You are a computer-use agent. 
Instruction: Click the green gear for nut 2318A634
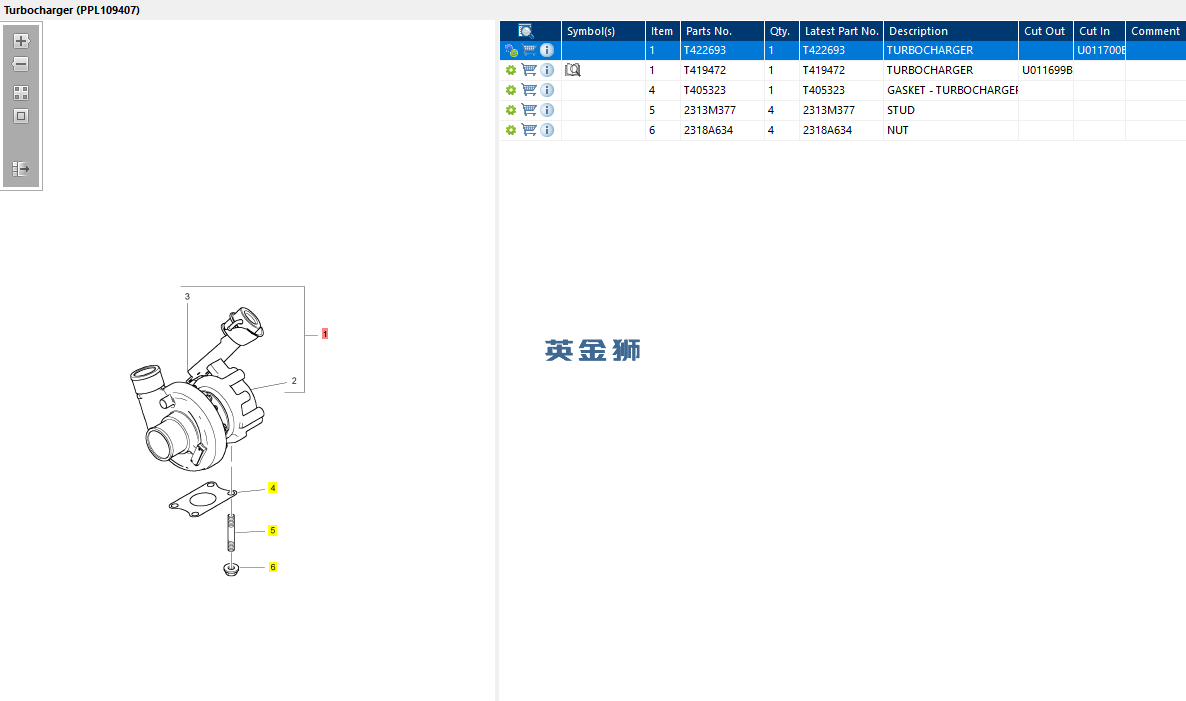[x=511, y=130]
